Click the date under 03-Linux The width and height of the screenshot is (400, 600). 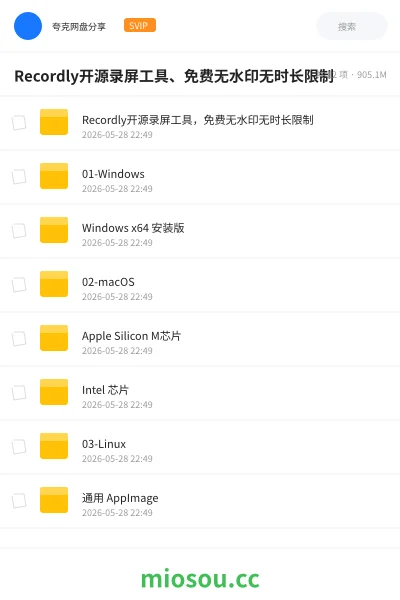(117, 458)
